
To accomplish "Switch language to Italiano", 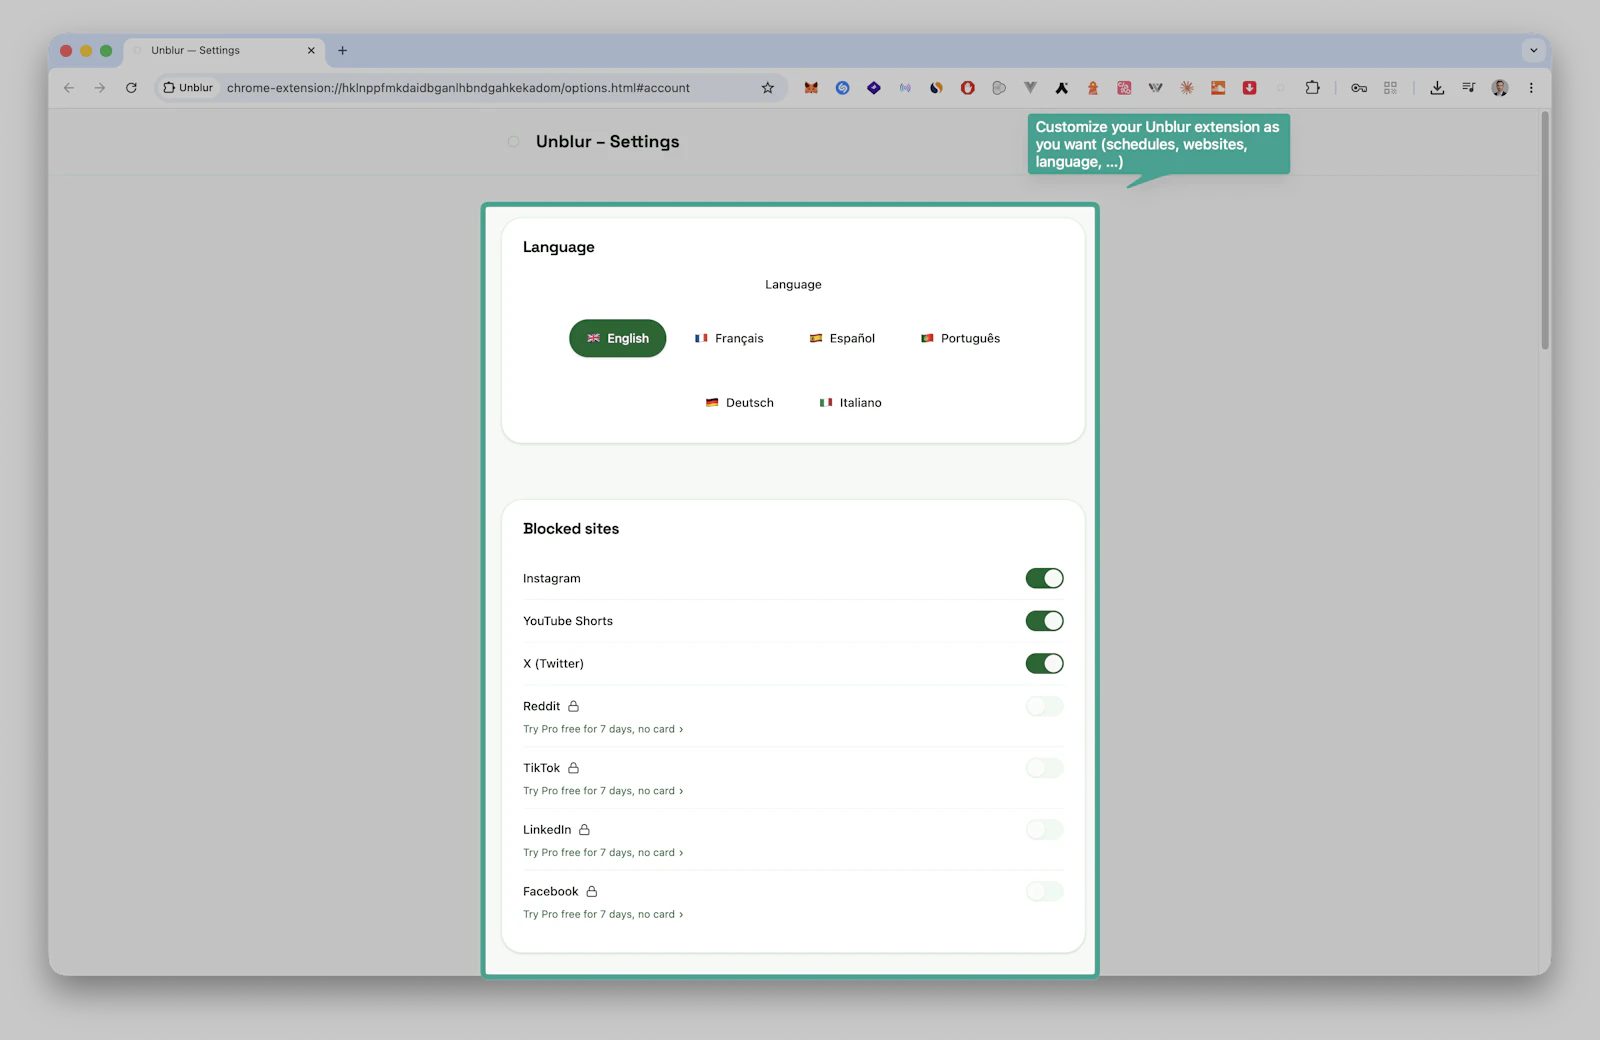I will coord(851,403).
